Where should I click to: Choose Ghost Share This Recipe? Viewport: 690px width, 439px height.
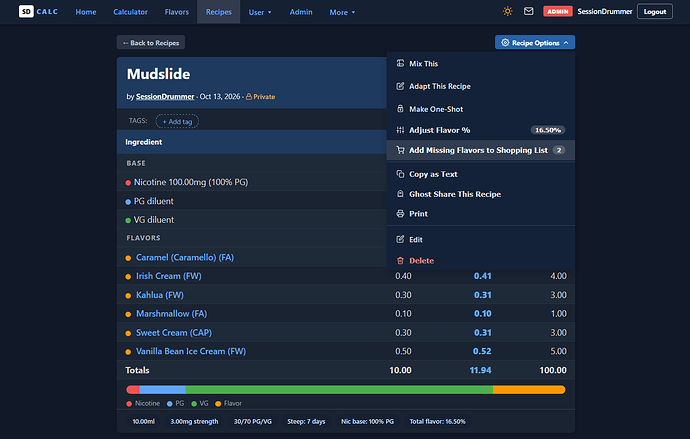tap(481, 194)
